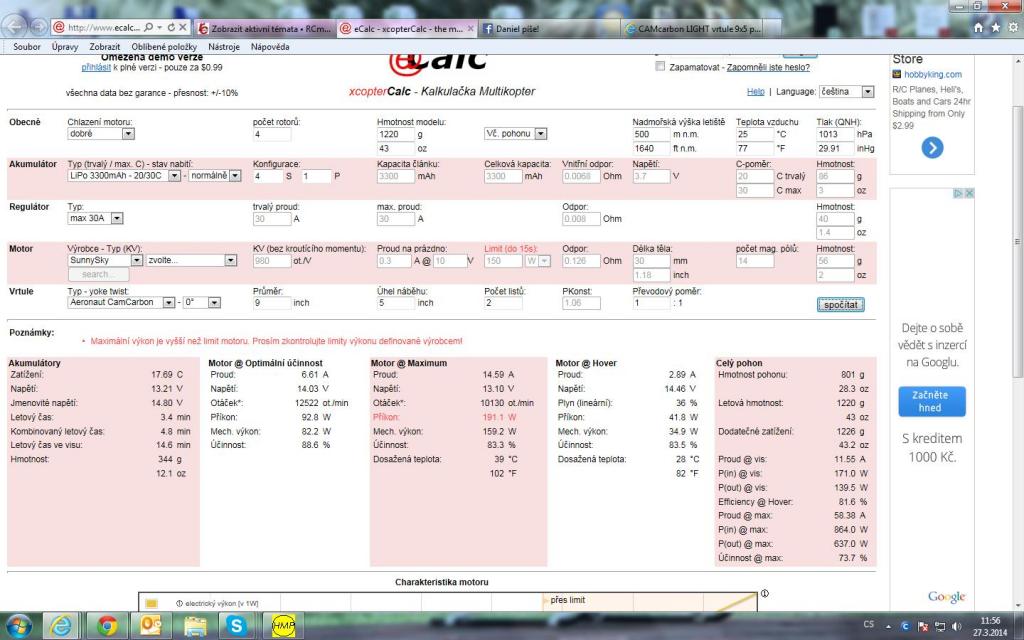
Task: Click the Help link
Action: pos(756,91)
